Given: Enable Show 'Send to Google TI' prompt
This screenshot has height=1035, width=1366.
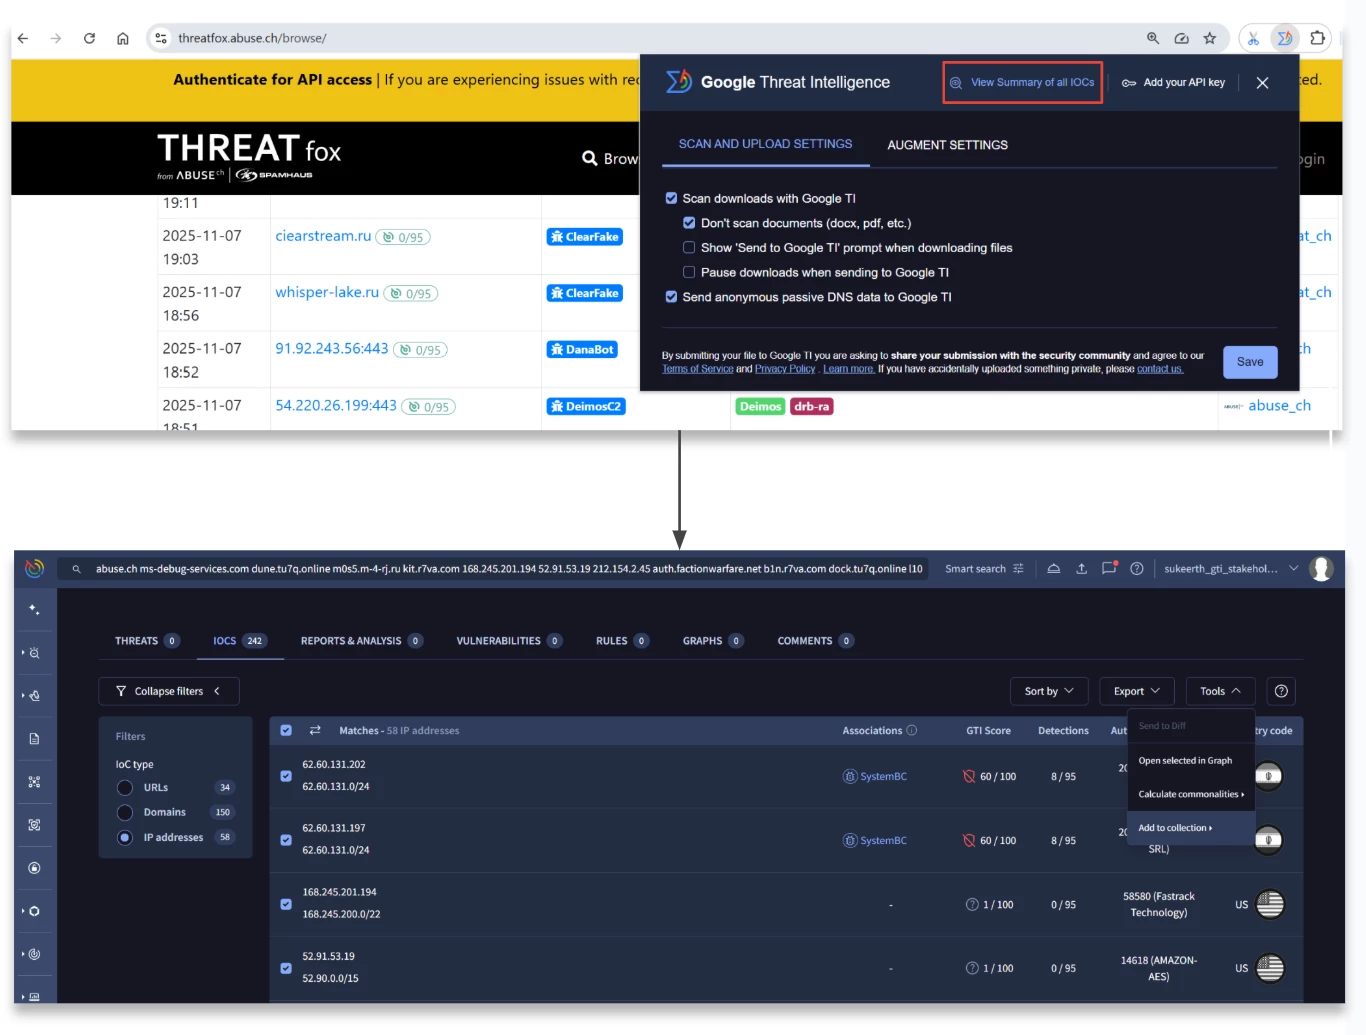Looking at the screenshot, I should click(x=689, y=247).
